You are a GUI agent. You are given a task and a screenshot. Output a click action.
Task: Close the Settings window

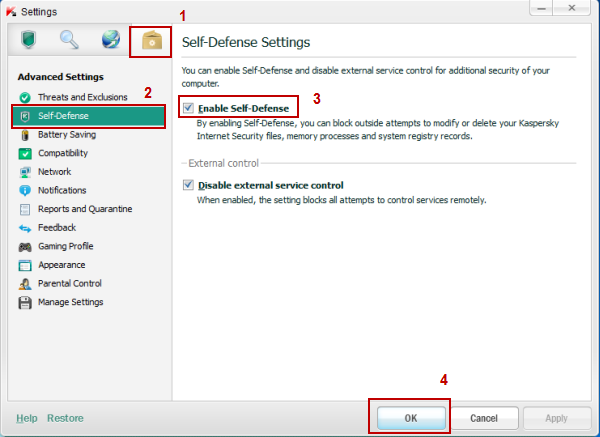572,8
